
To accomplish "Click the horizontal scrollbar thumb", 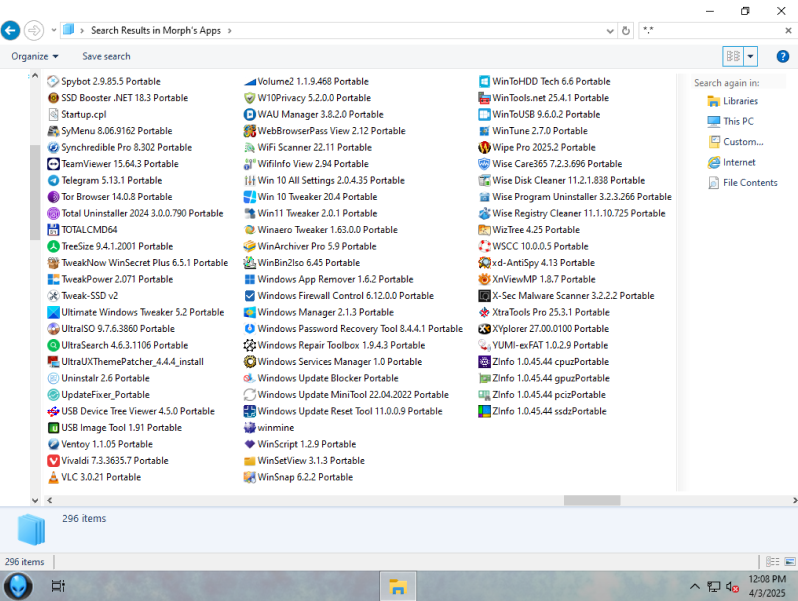I will pos(592,500).
